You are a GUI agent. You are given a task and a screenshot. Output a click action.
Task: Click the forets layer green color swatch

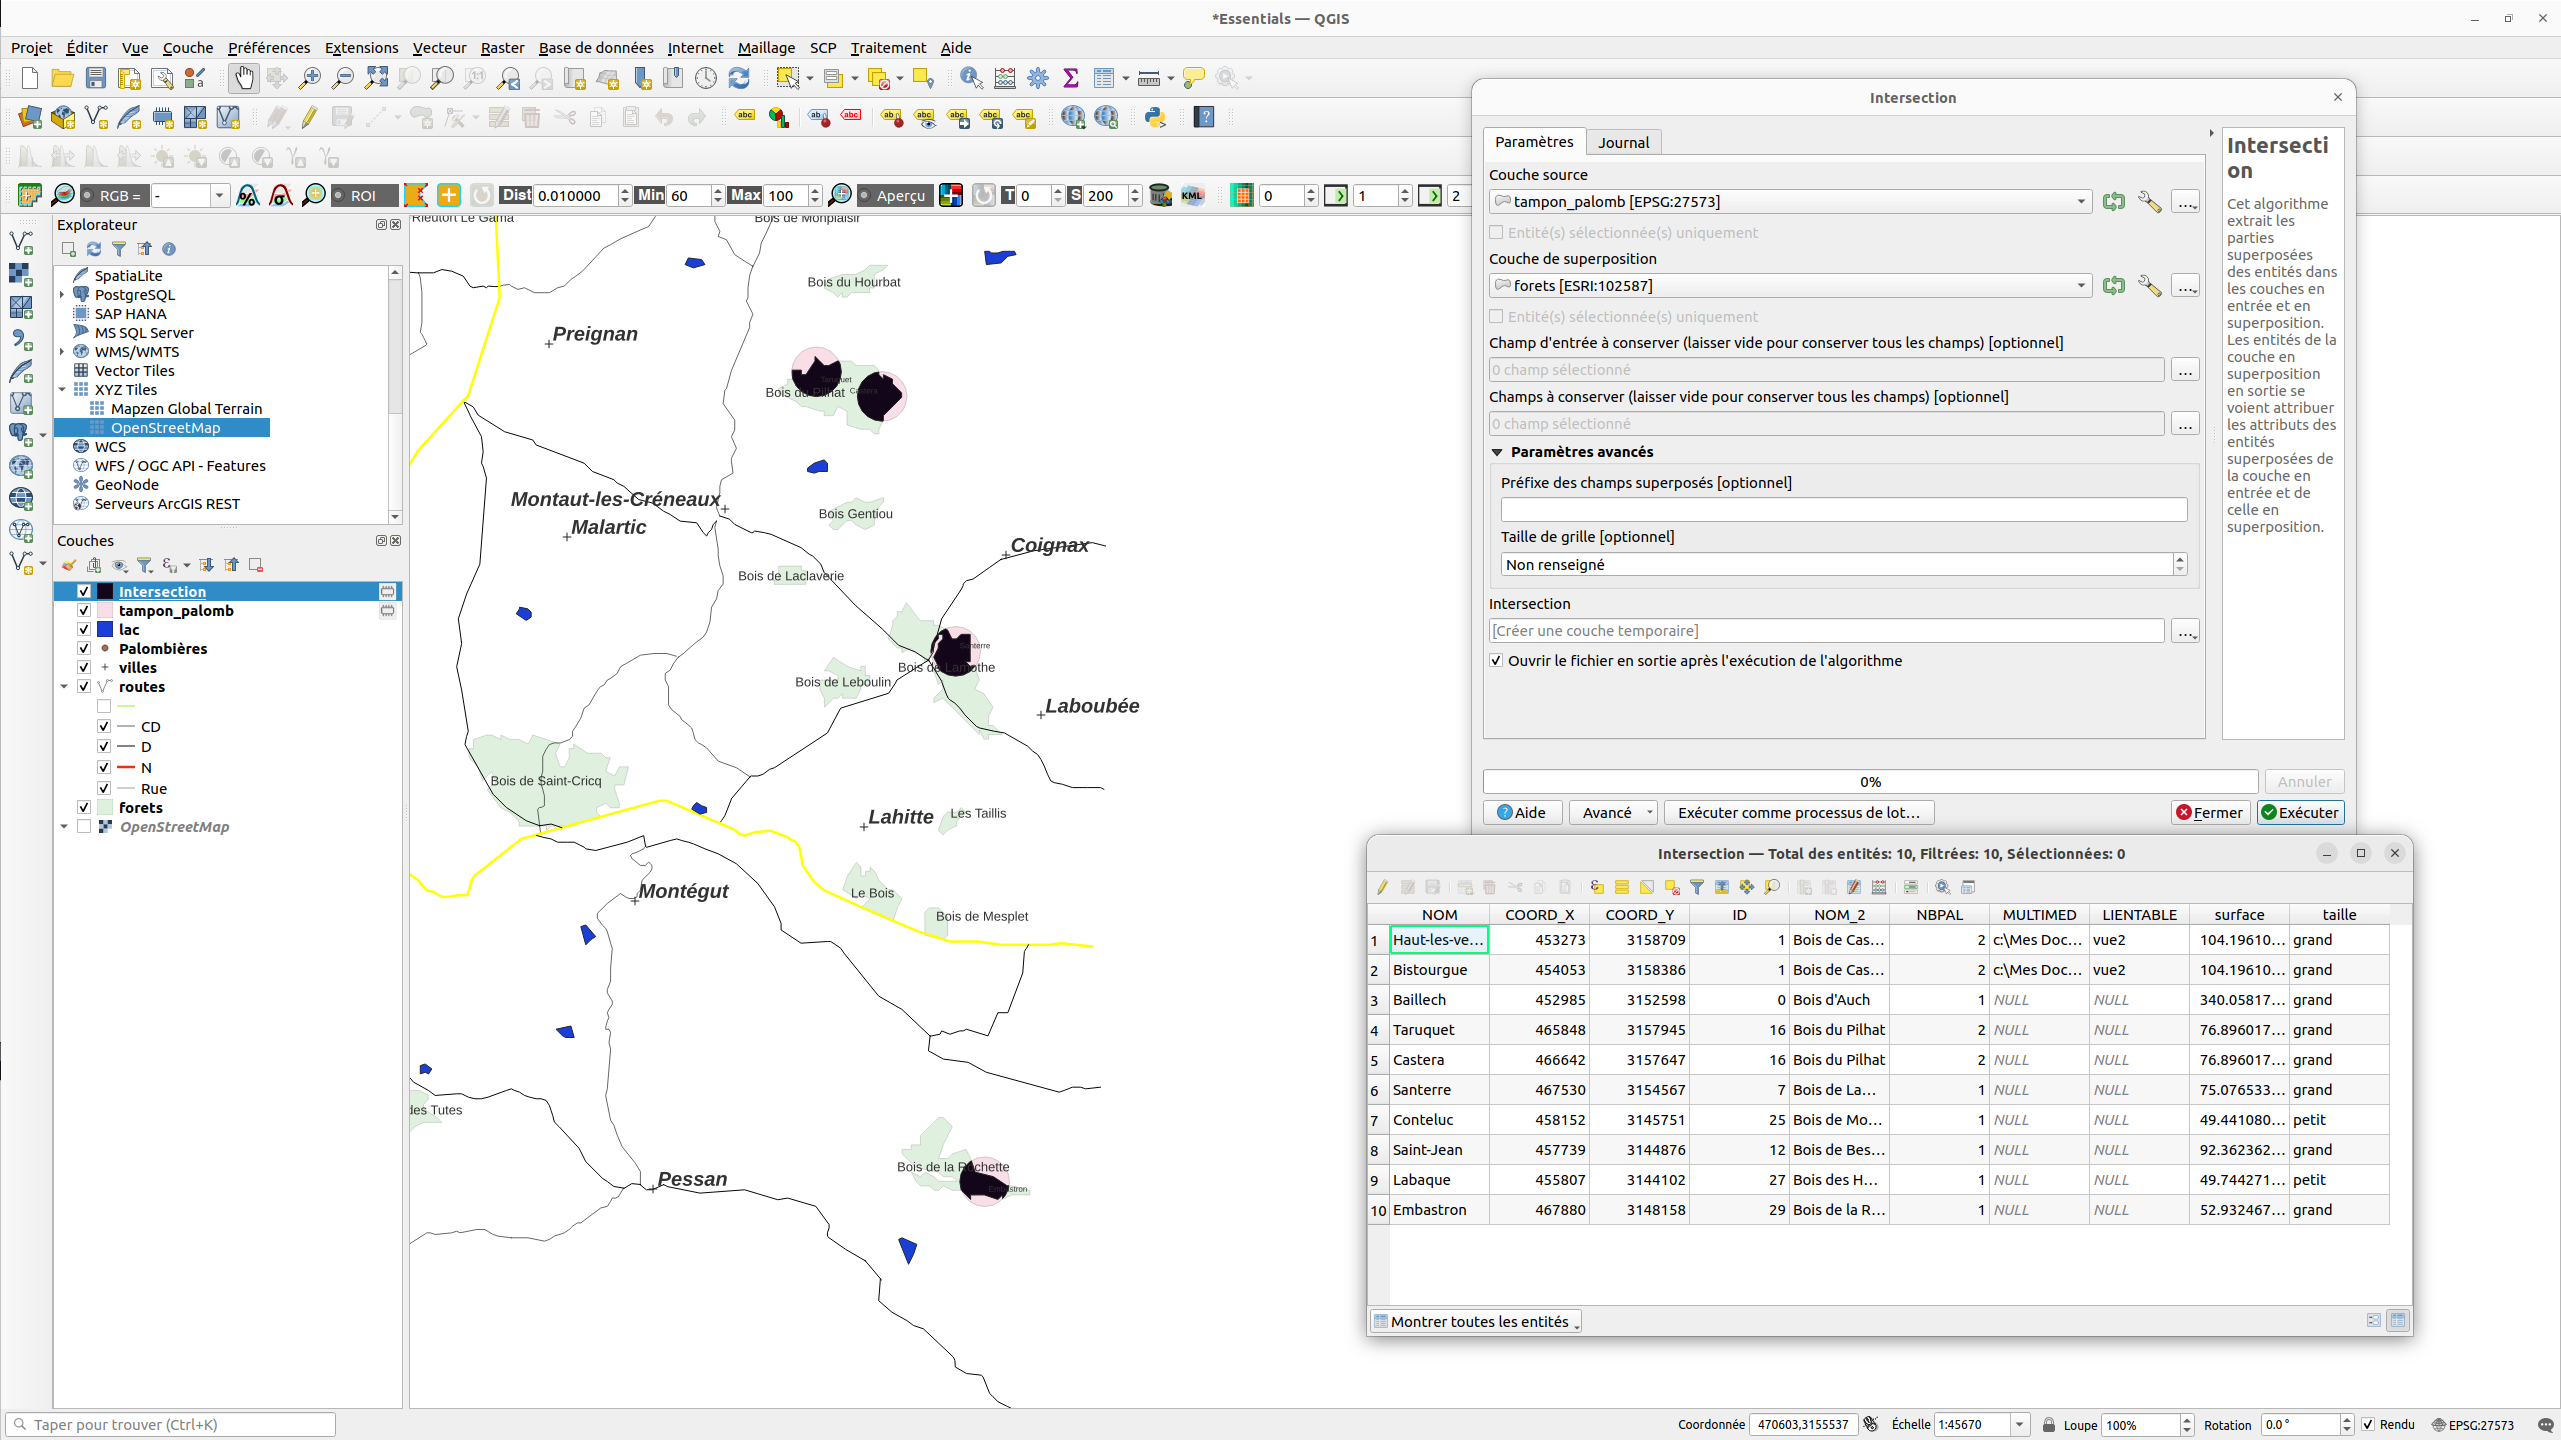click(105, 808)
